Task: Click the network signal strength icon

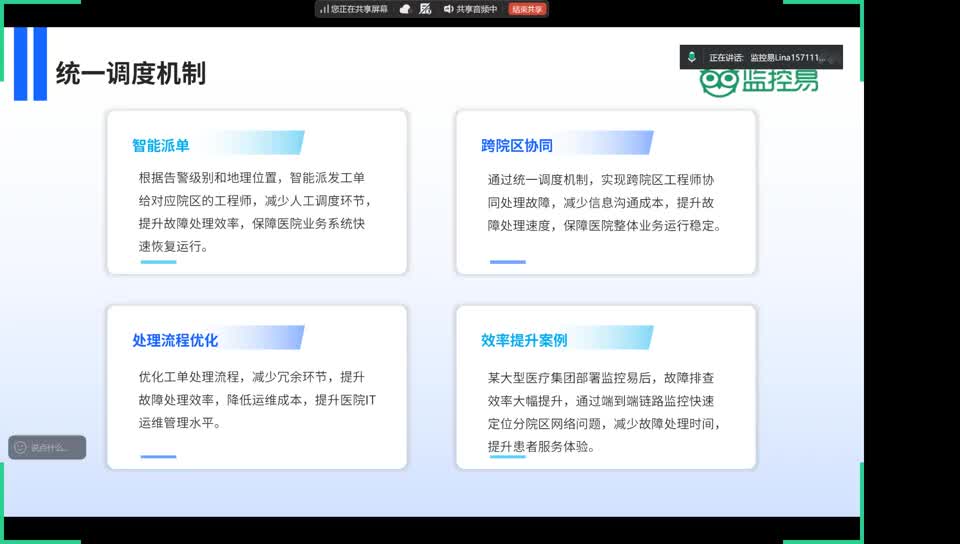Action: [324, 9]
